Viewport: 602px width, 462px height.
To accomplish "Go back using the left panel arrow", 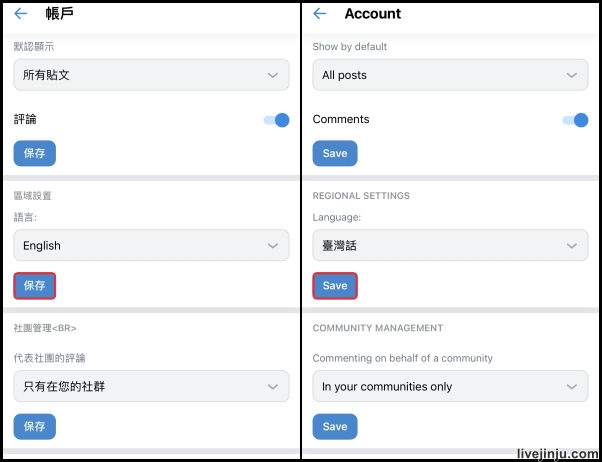I will tap(21, 14).
